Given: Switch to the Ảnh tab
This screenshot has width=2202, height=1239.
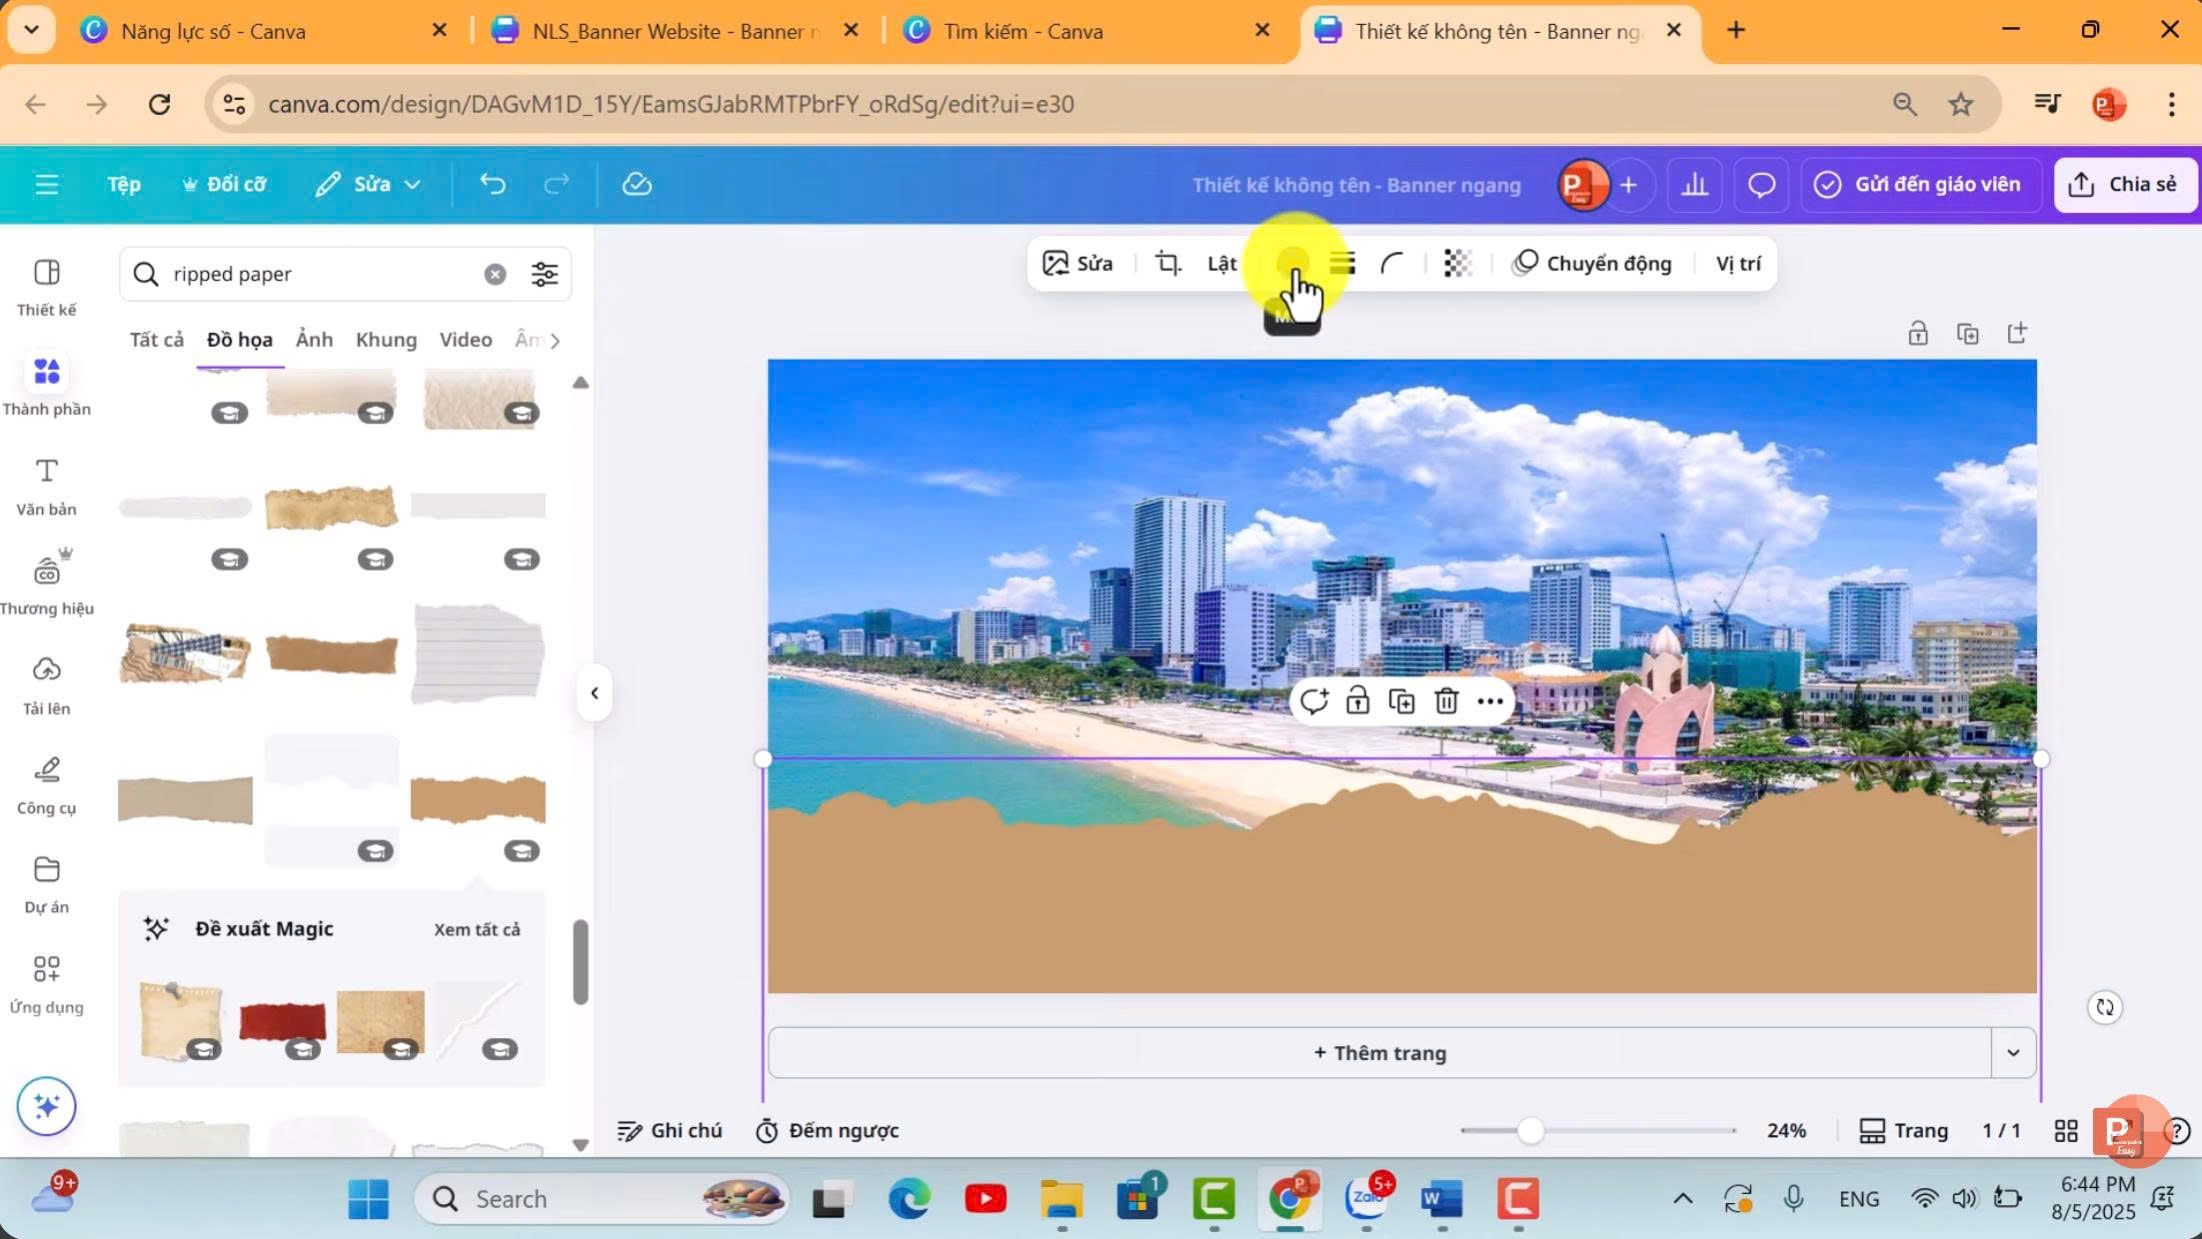Looking at the screenshot, I should (x=314, y=339).
